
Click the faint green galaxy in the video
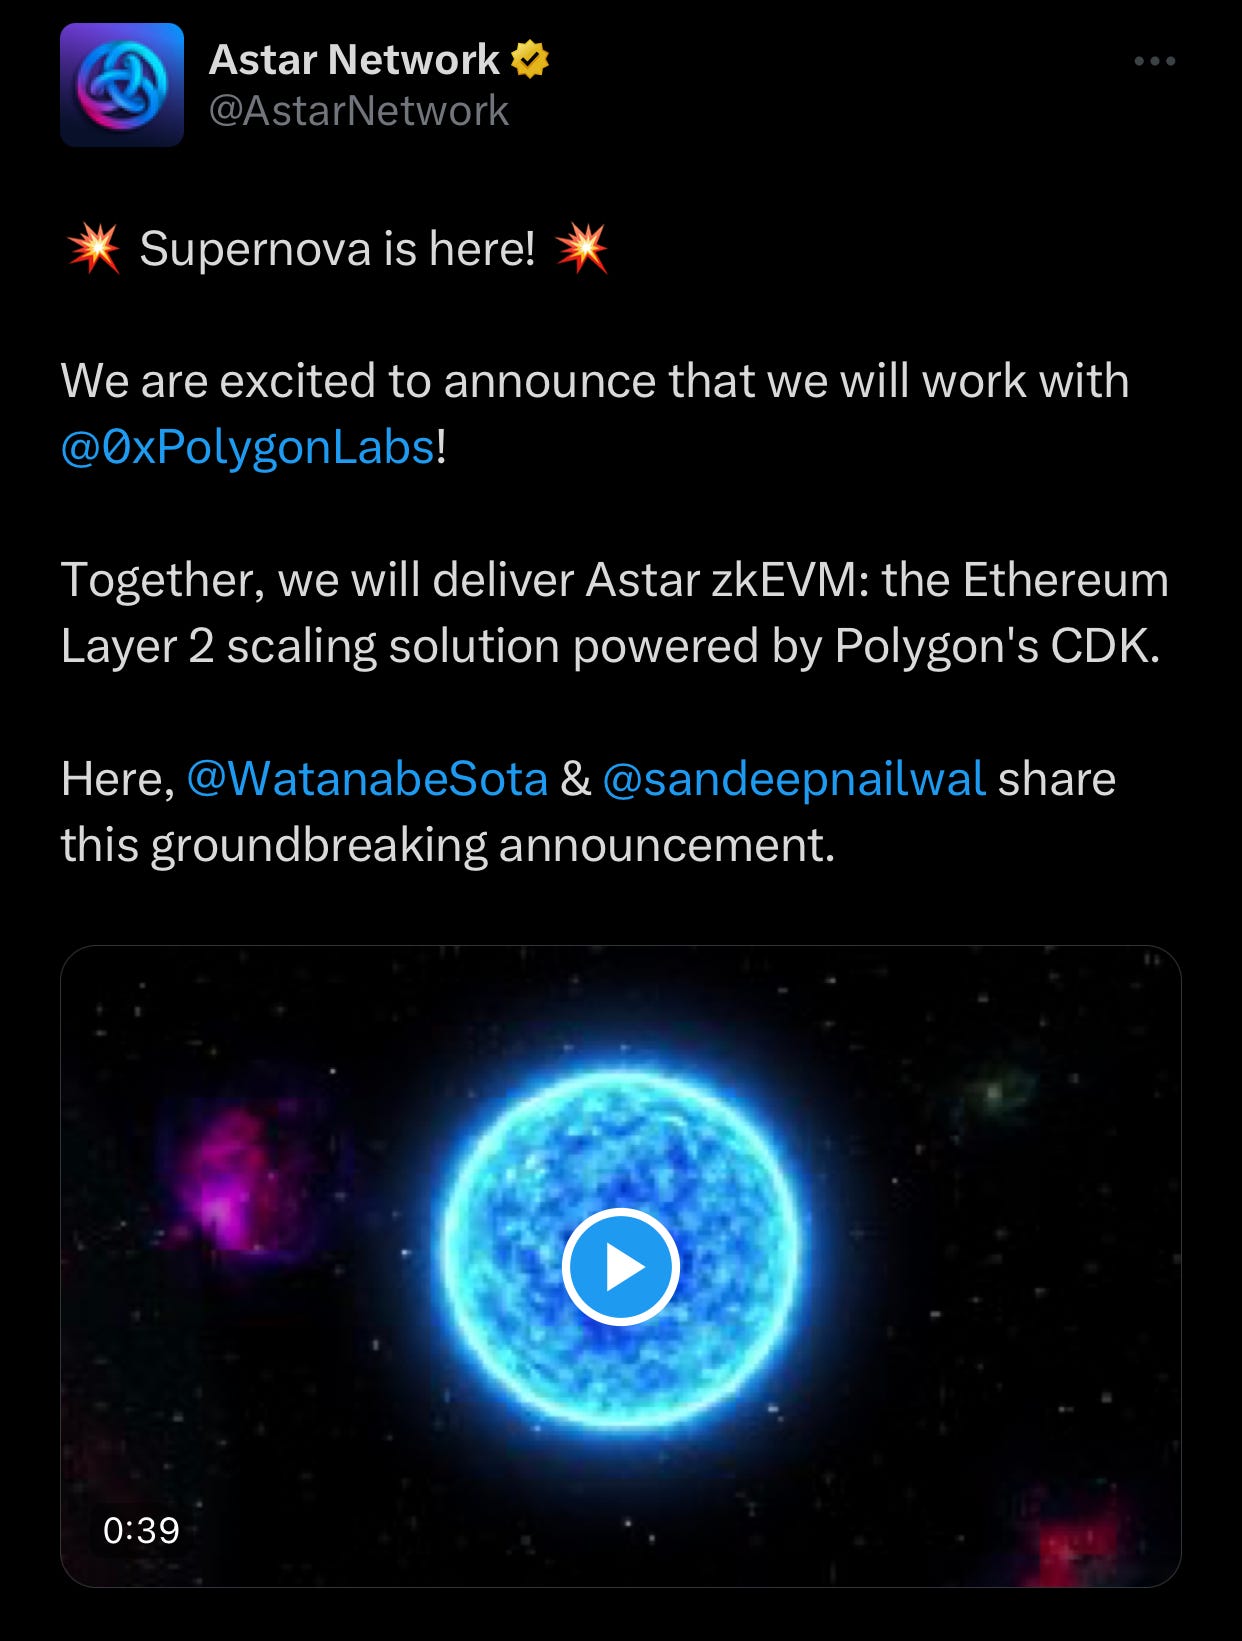(997, 1093)
